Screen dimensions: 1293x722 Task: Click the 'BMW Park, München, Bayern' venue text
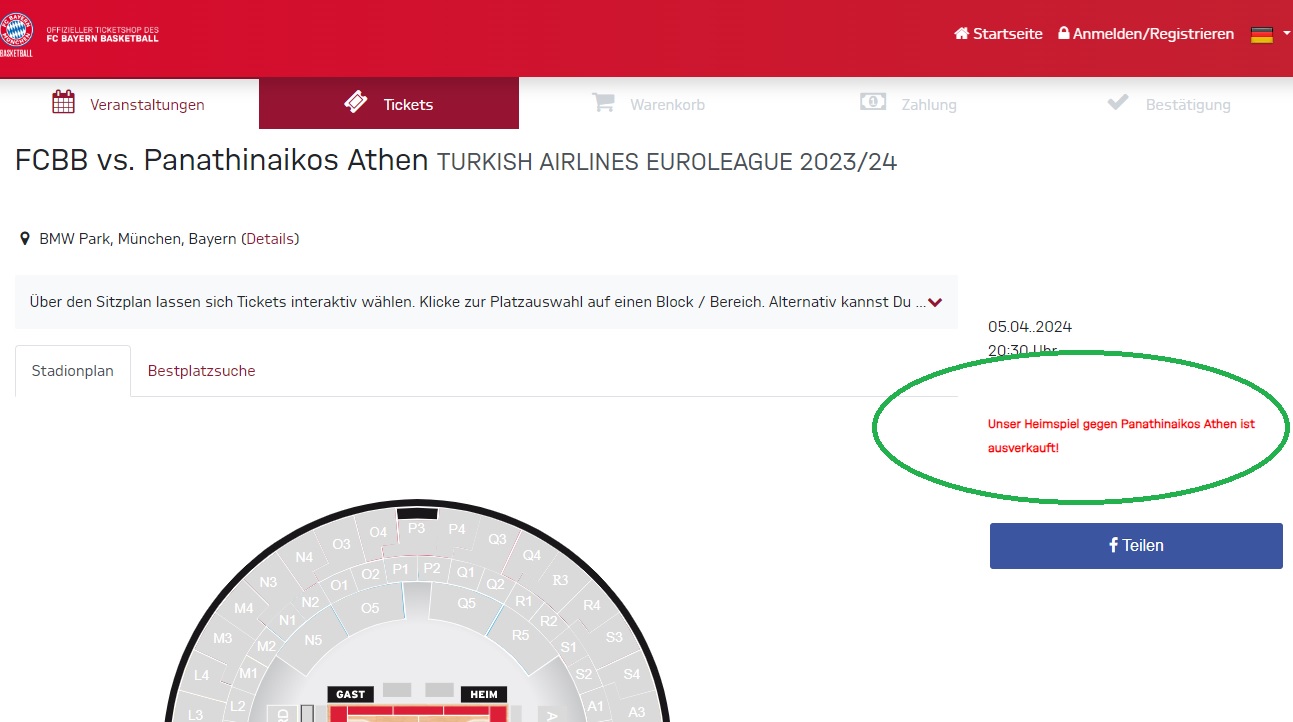138,239
